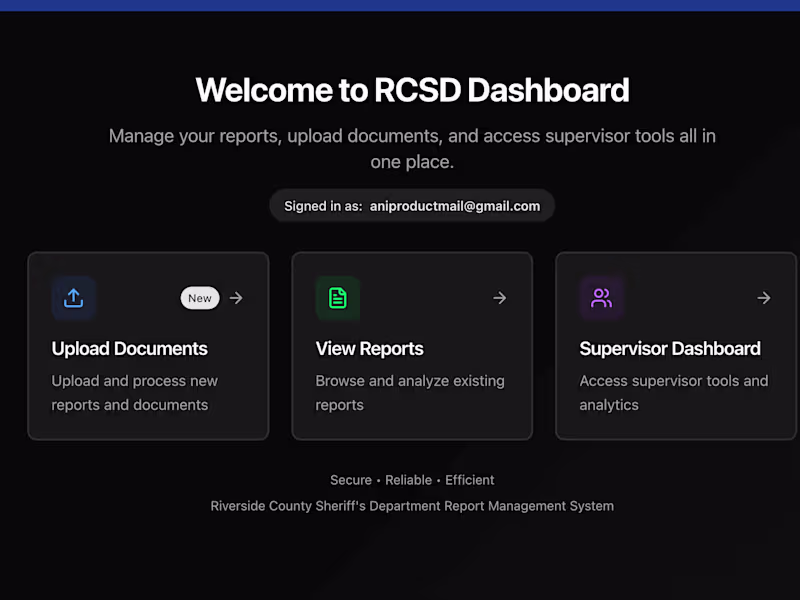Select the text aniproductmail@gmail.com
This screenshot has width=800, height=600.
455,205
